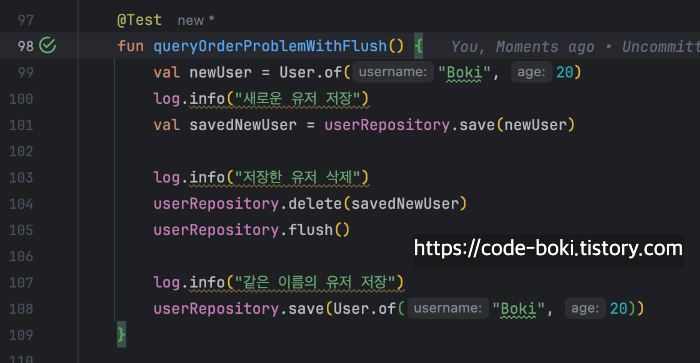Click the closing brace on line 109

(121, 334)
